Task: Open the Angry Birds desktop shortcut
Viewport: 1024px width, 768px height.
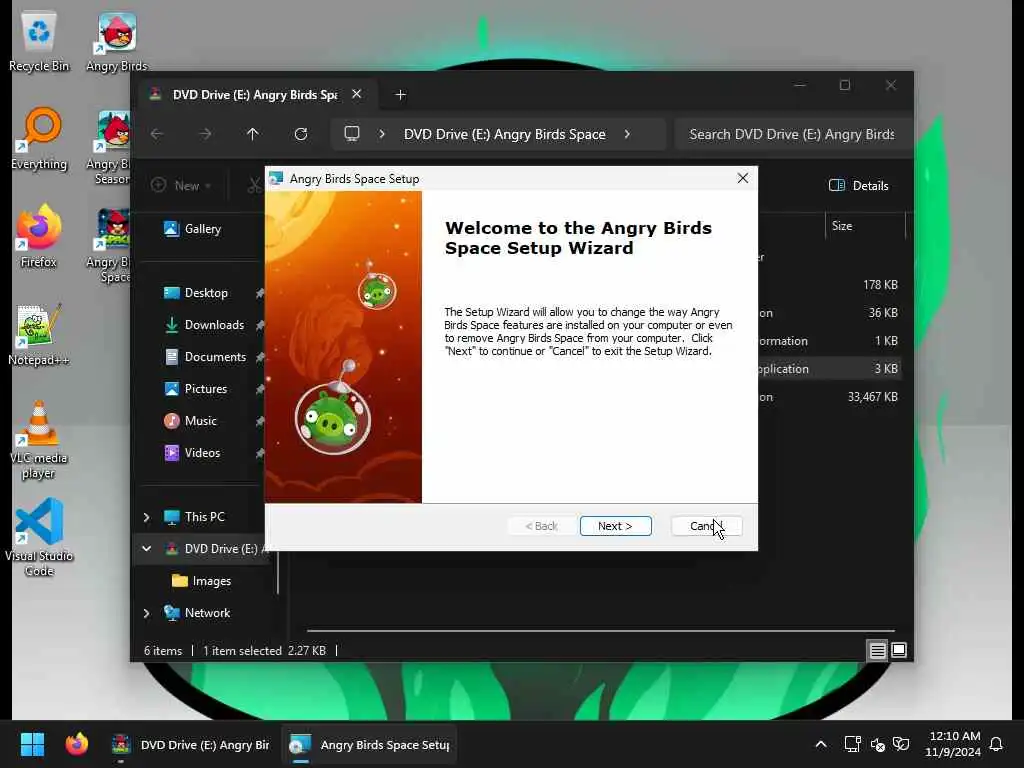Action: (117, 42)
